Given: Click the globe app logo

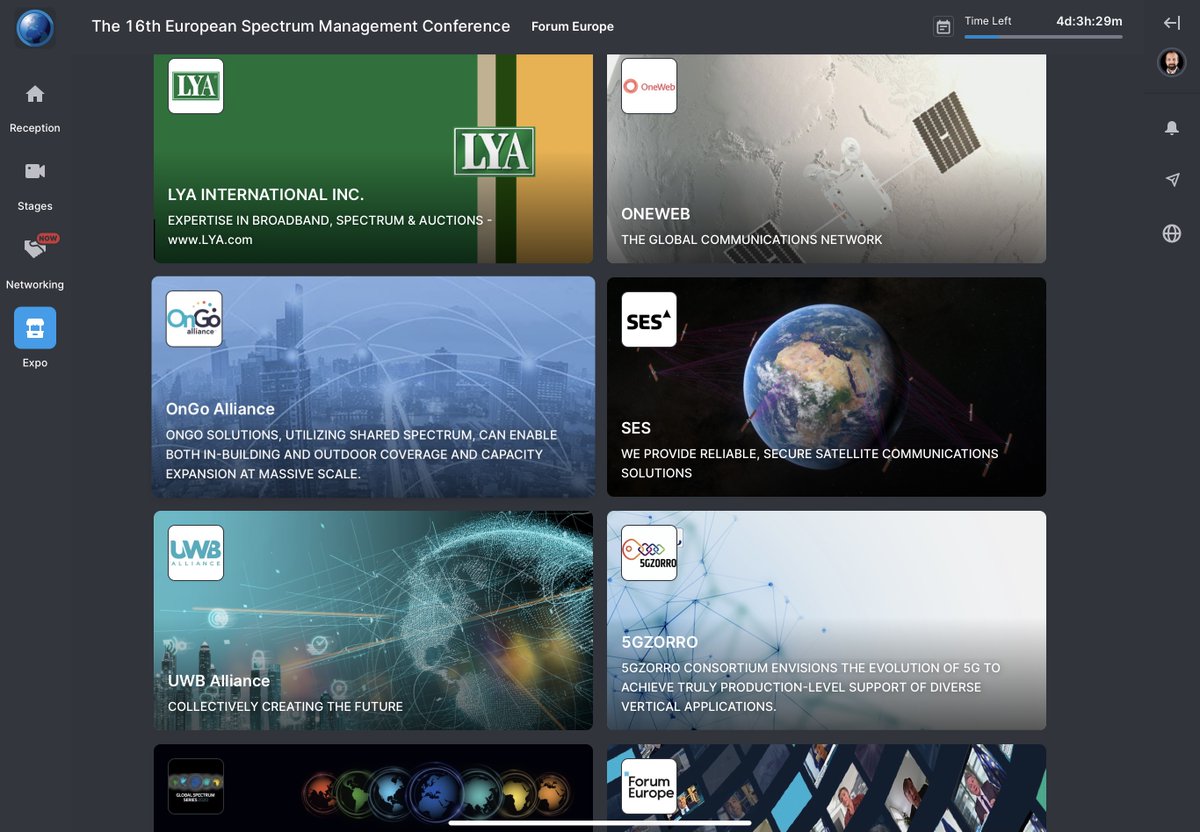Looking at the screenshot, I should 34,27.
